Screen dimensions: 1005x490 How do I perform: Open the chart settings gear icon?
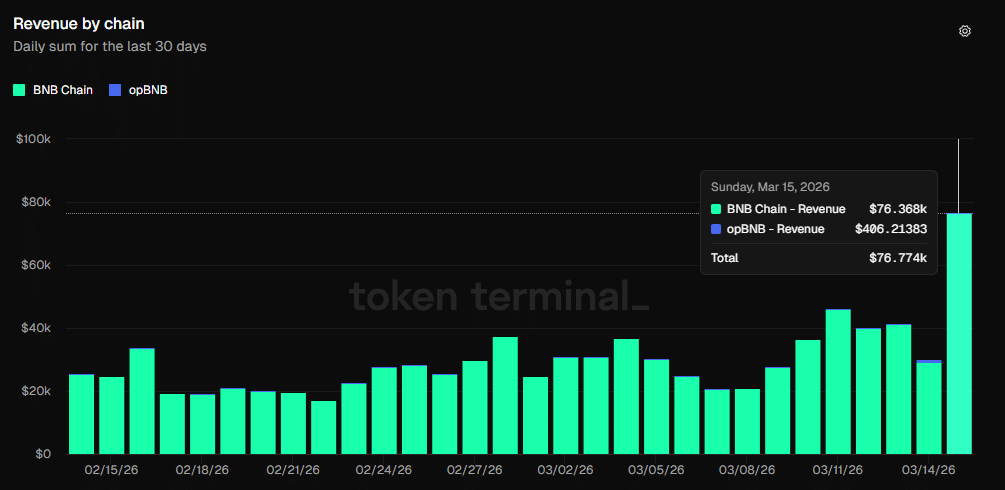[x=964, y=31]
